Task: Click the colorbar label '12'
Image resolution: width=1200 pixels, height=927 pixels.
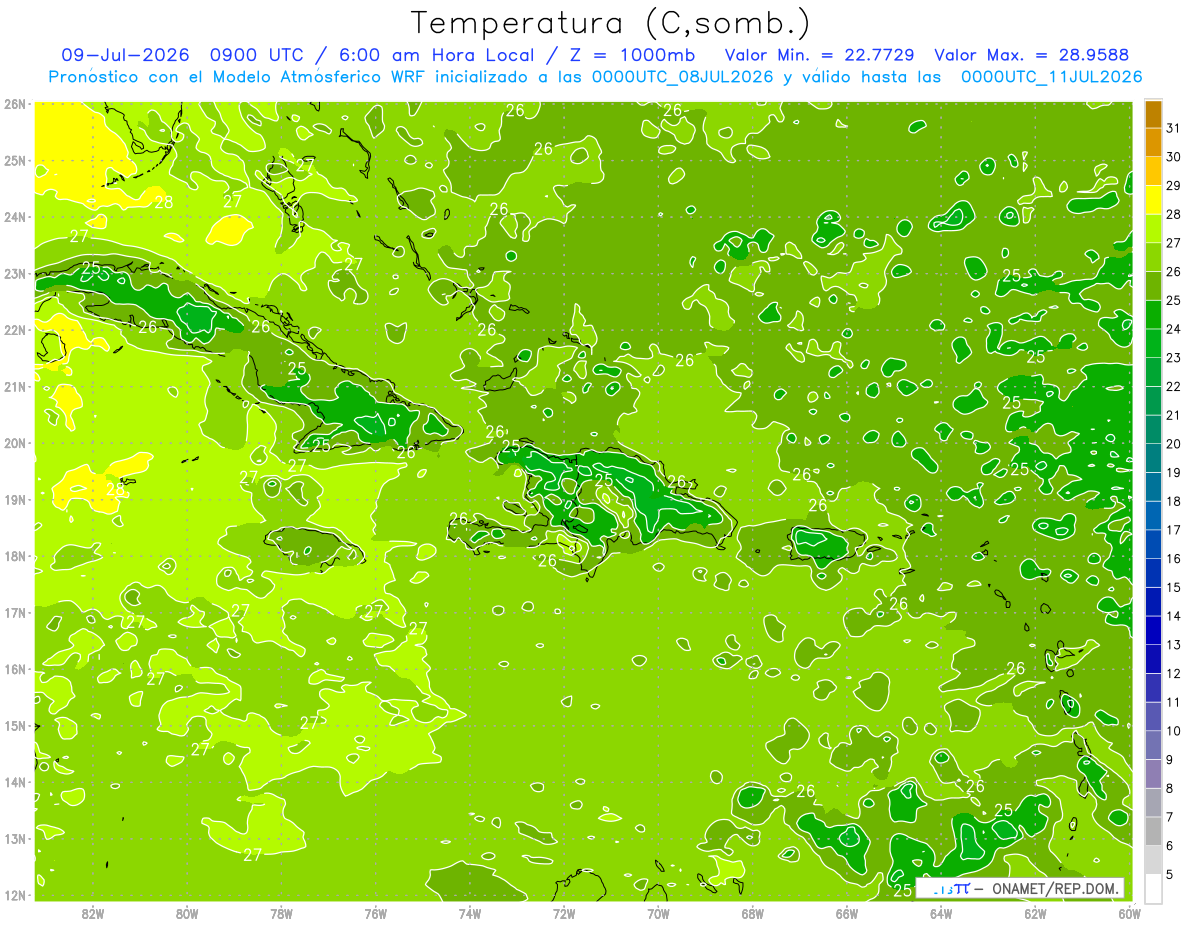Action: [x=1174, y=674]
